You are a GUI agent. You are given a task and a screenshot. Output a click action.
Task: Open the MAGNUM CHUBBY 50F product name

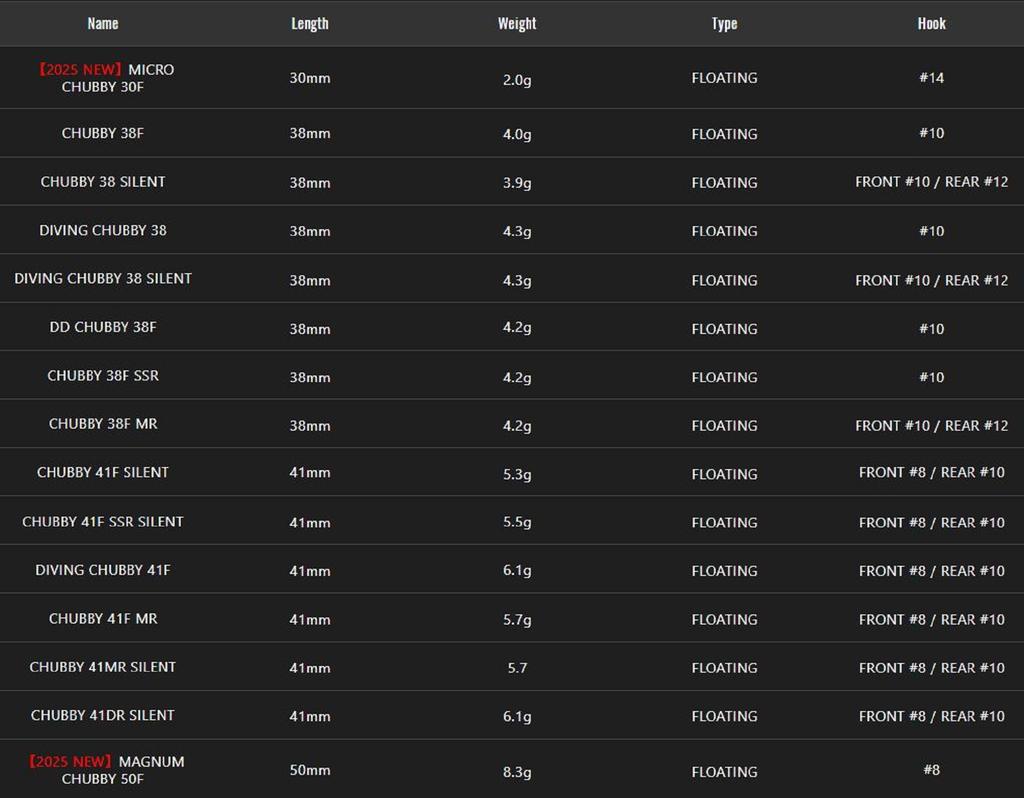(104, 770)
